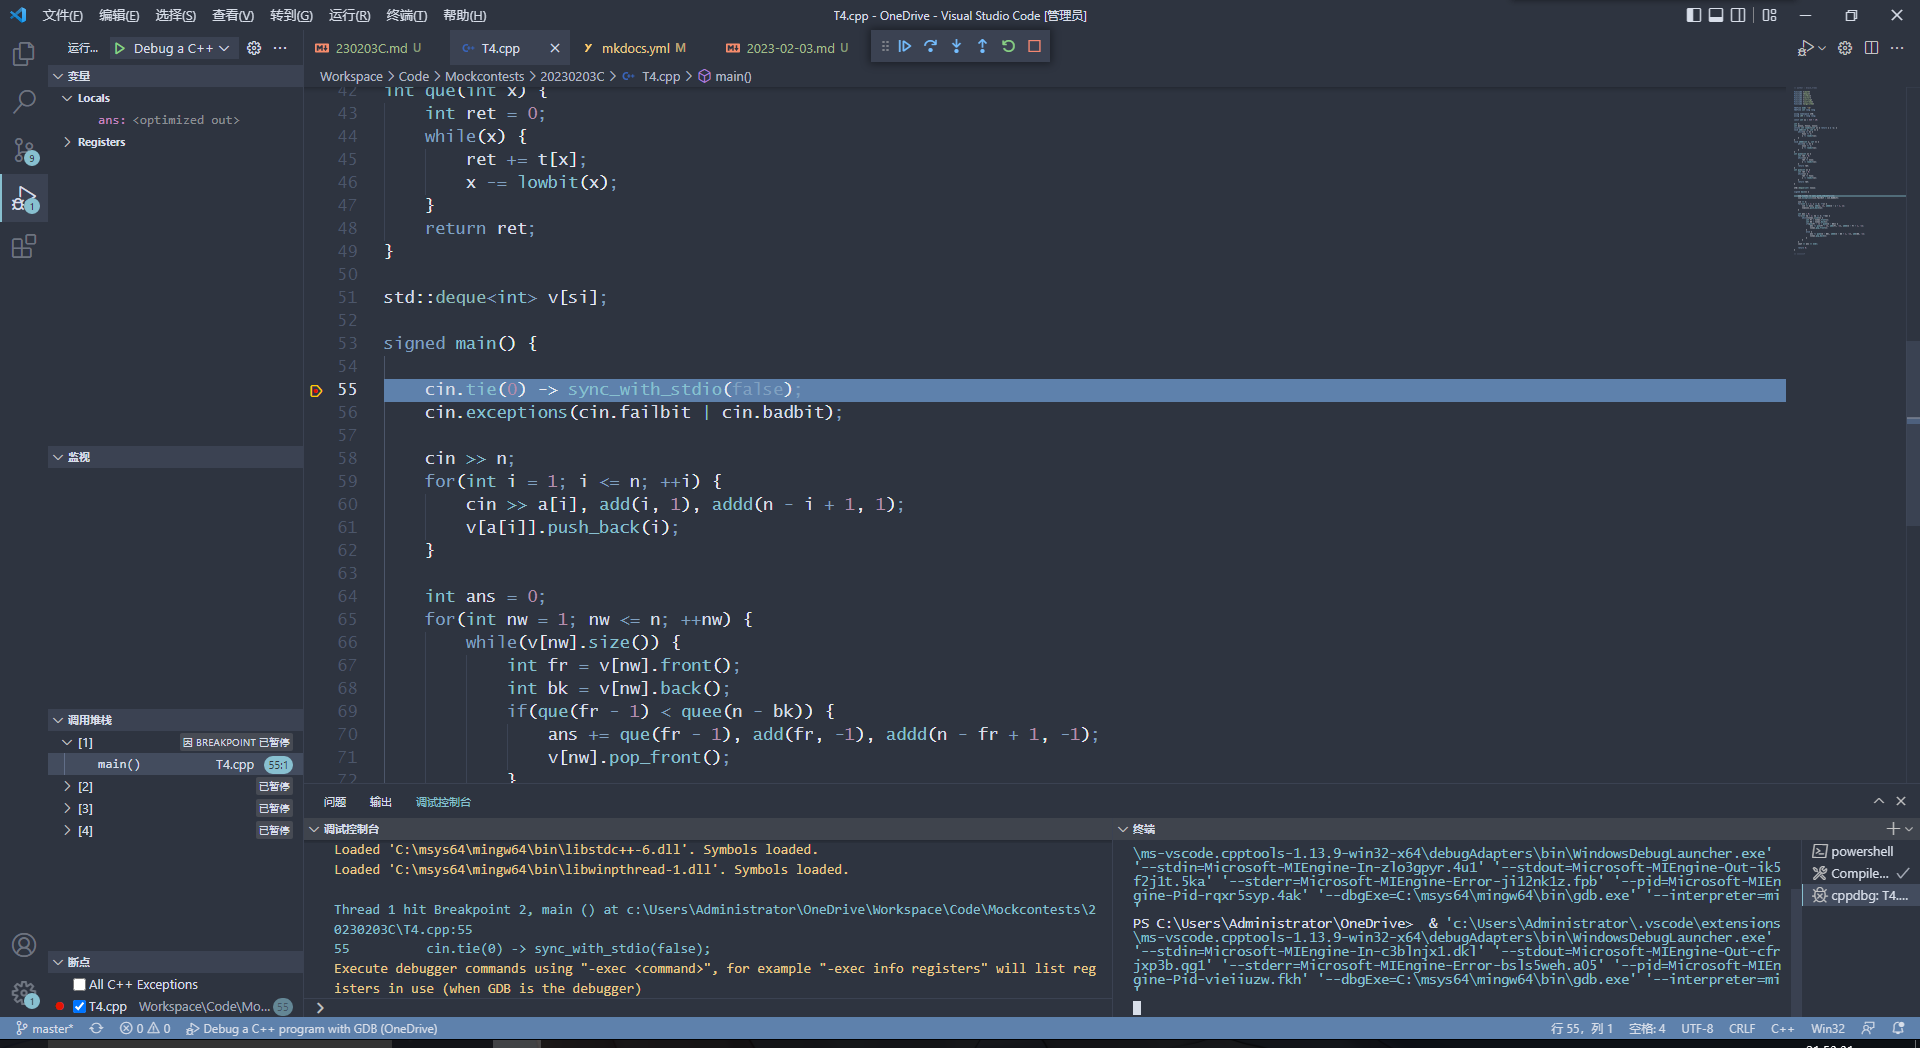Expand thread [2] in call stack

pos(67,787)
